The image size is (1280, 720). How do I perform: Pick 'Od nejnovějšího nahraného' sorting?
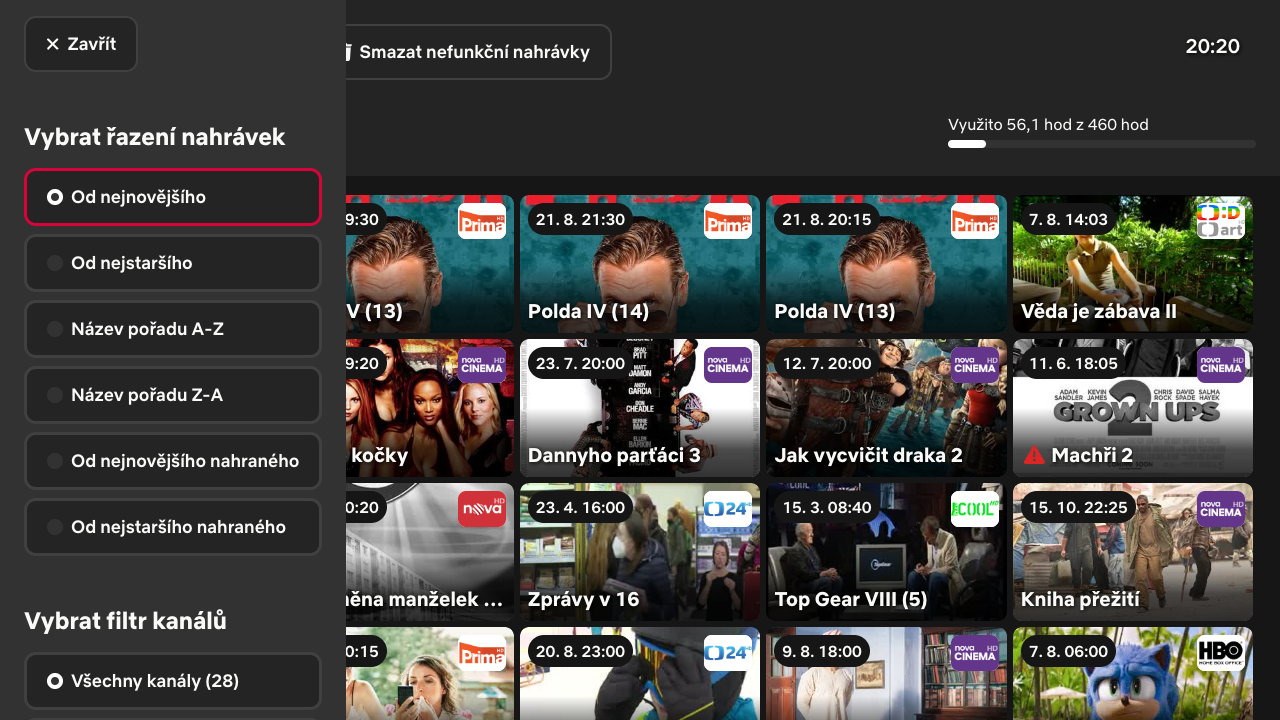173,461
